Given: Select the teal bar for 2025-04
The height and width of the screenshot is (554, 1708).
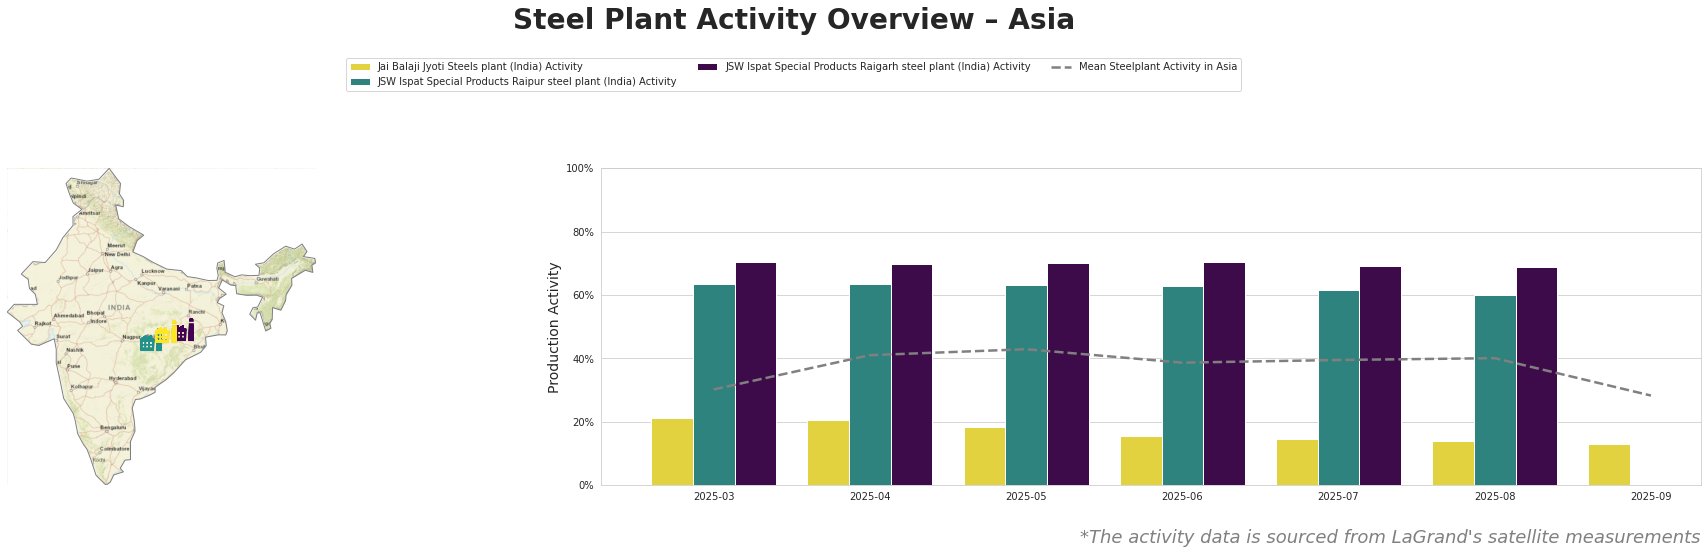Looking at the screenshot, I should coord(870,385).
